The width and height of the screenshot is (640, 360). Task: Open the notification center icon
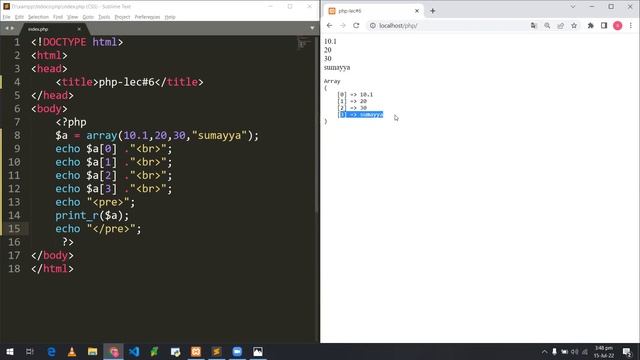[x=627, y=351]
